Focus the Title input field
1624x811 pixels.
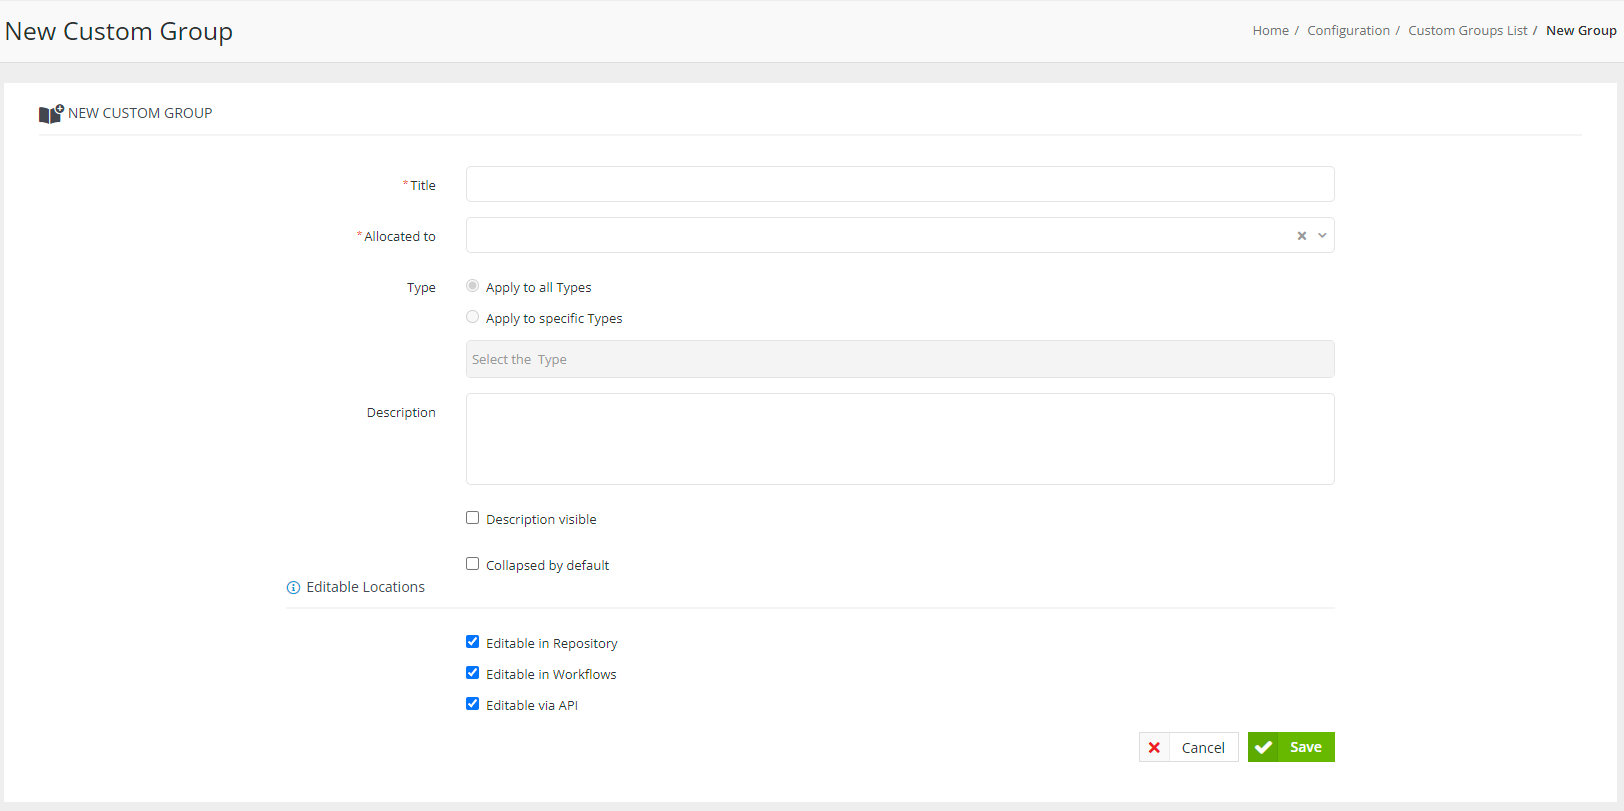(900, 184)
